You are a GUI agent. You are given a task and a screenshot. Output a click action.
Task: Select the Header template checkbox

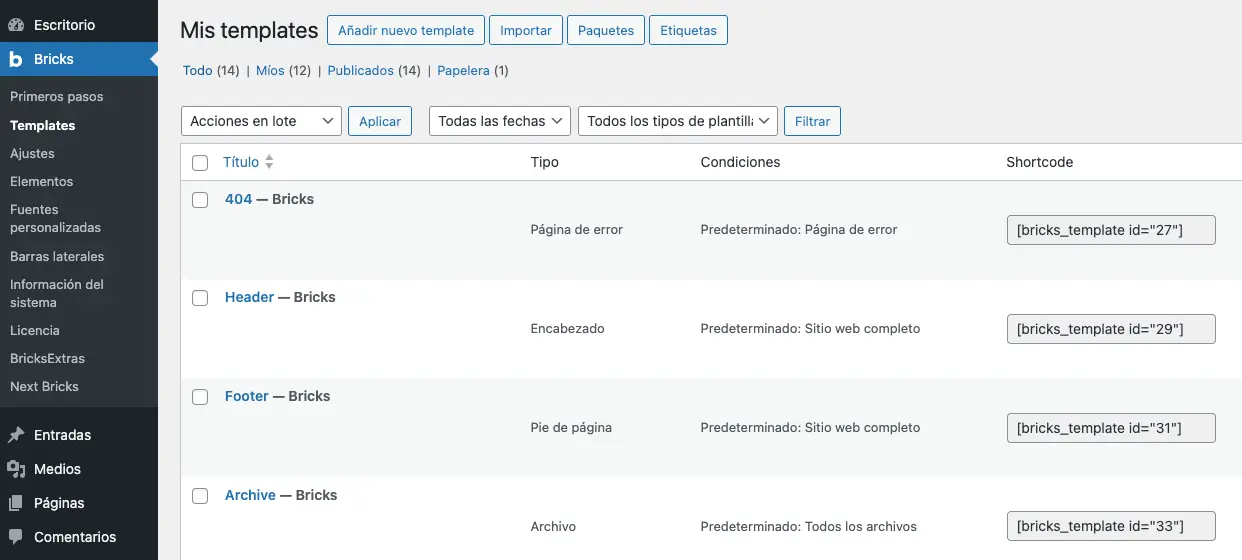point(200,298)
